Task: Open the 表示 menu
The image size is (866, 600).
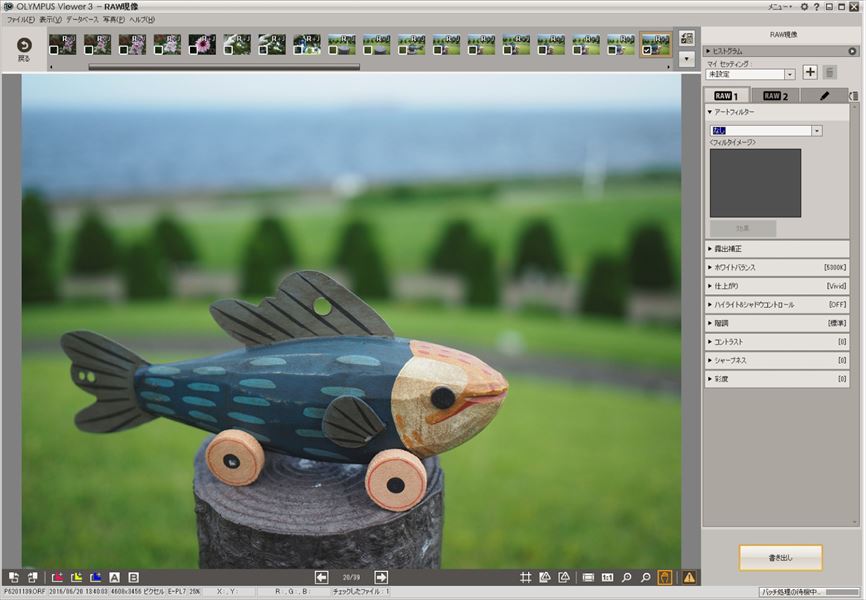Action: coord(50,19)
